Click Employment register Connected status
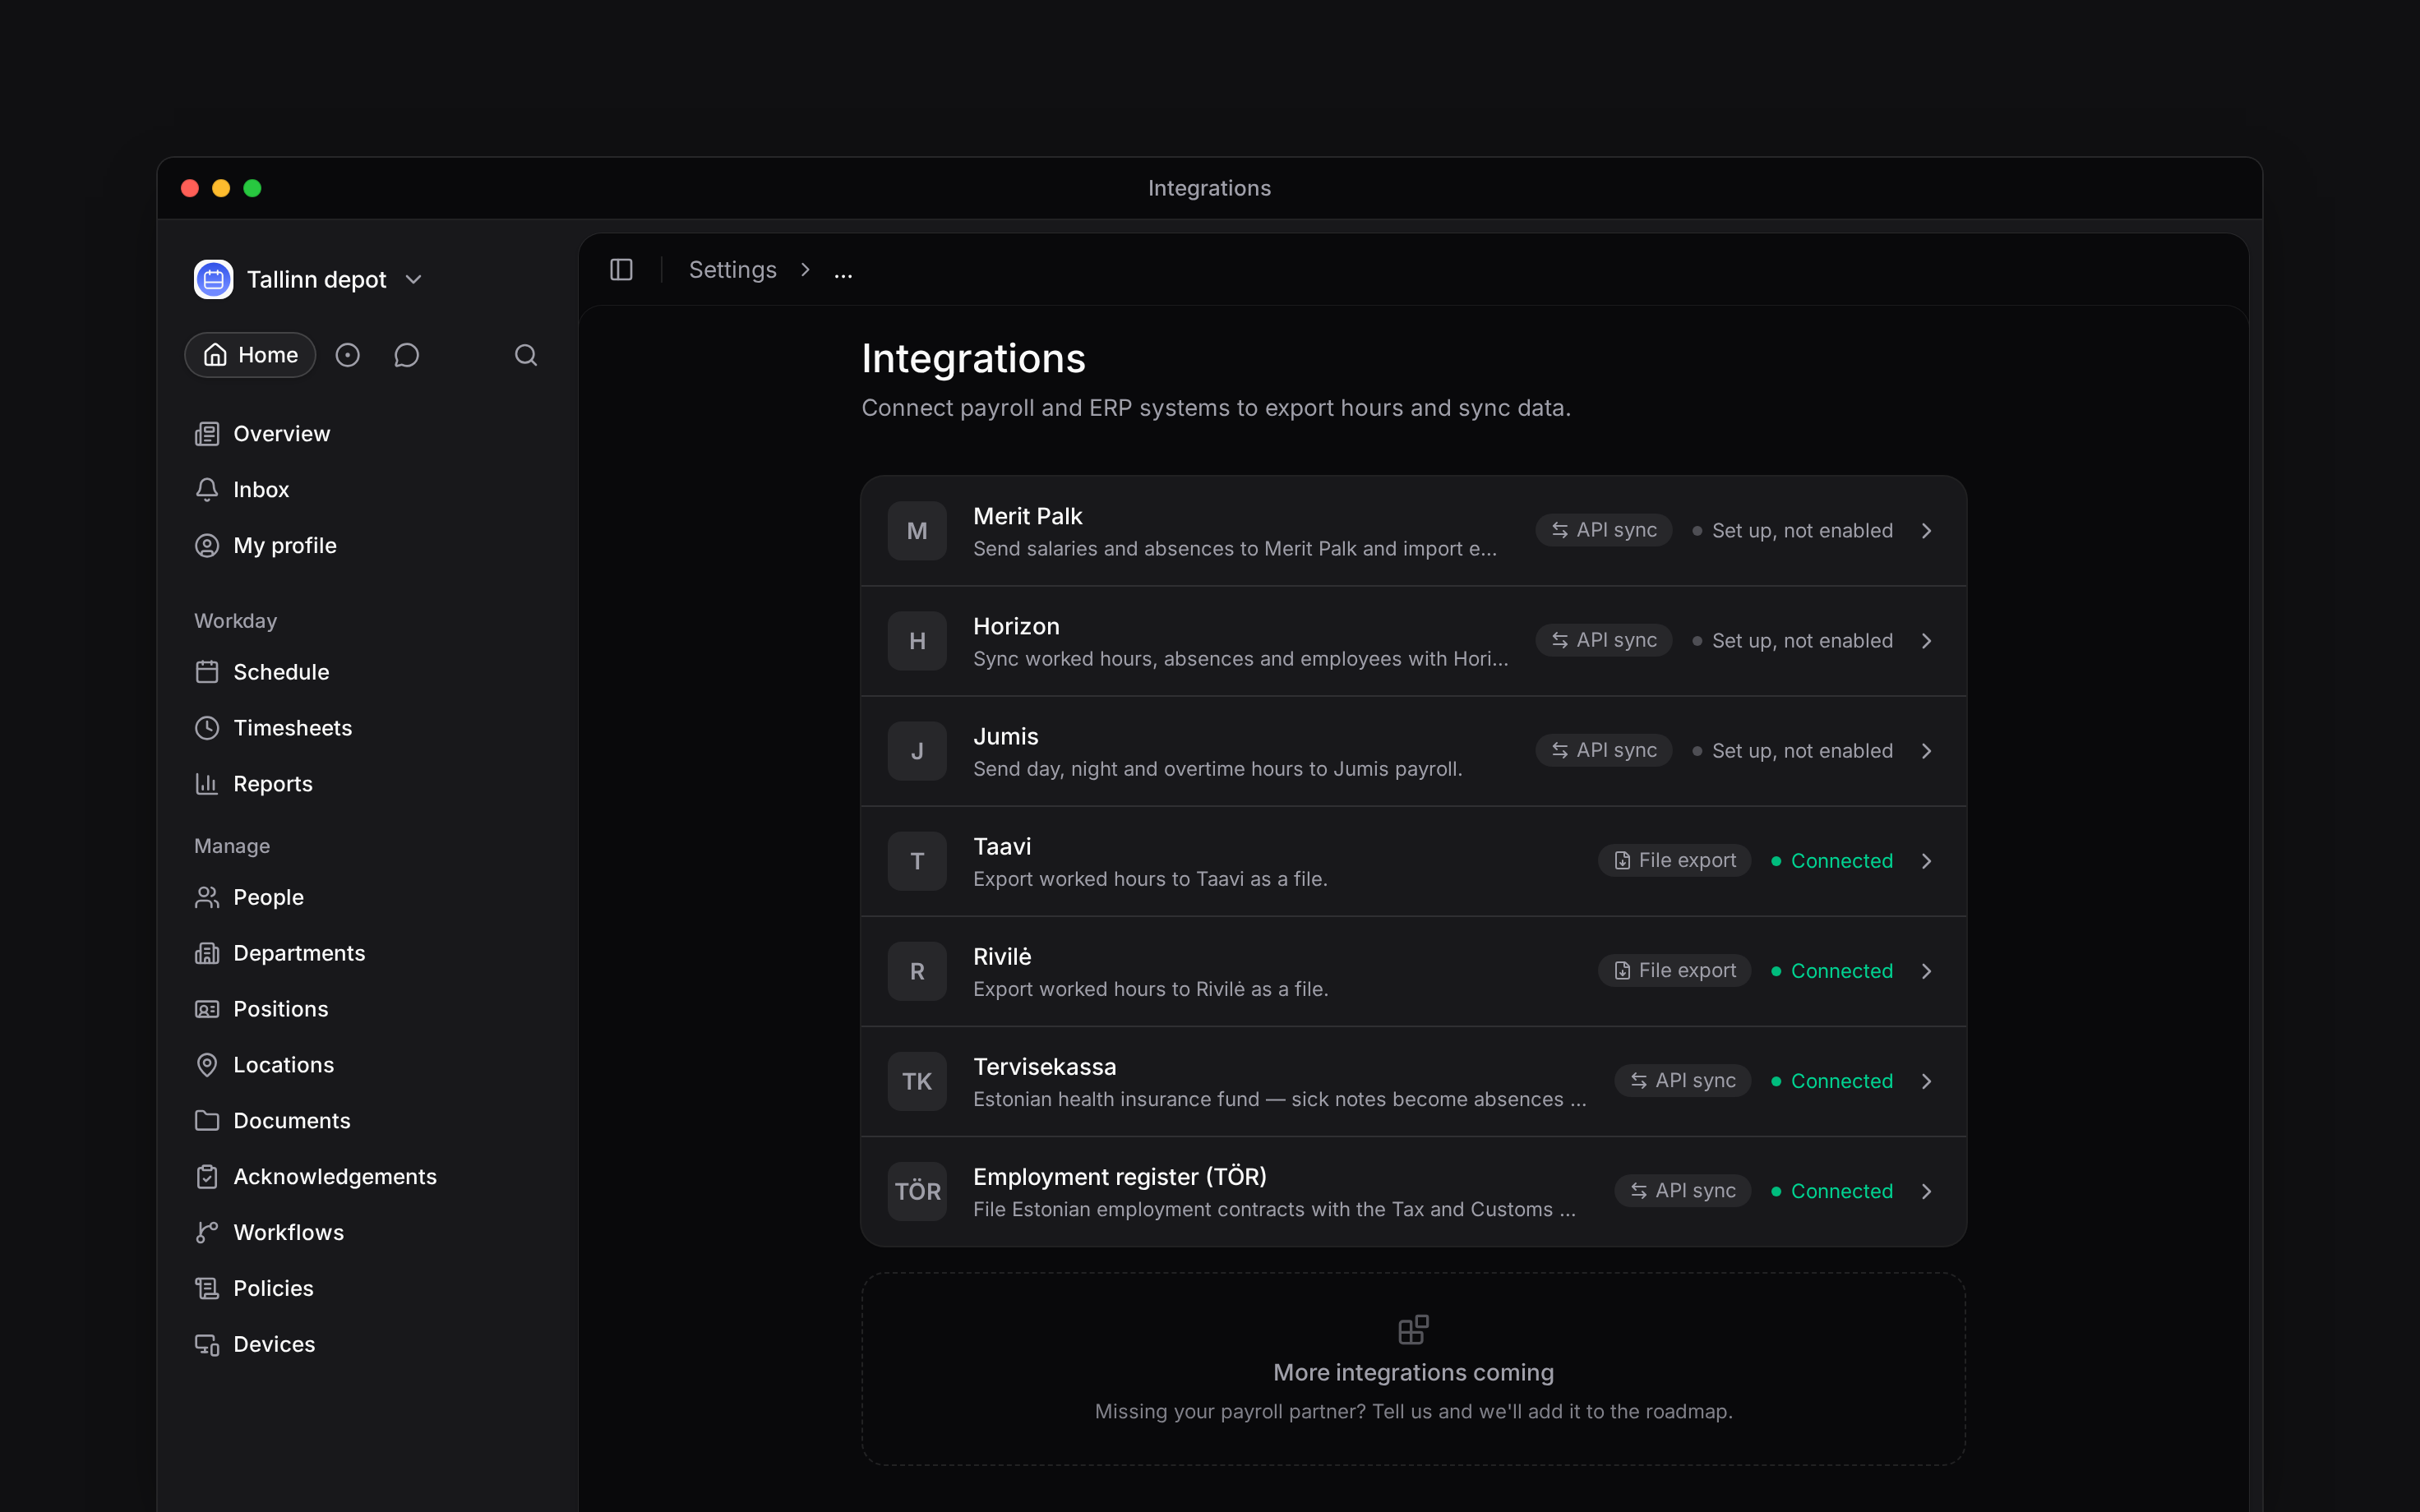This screenshot has height=1512, width=2420. pyautogui.click(x=1832, y=1191)
